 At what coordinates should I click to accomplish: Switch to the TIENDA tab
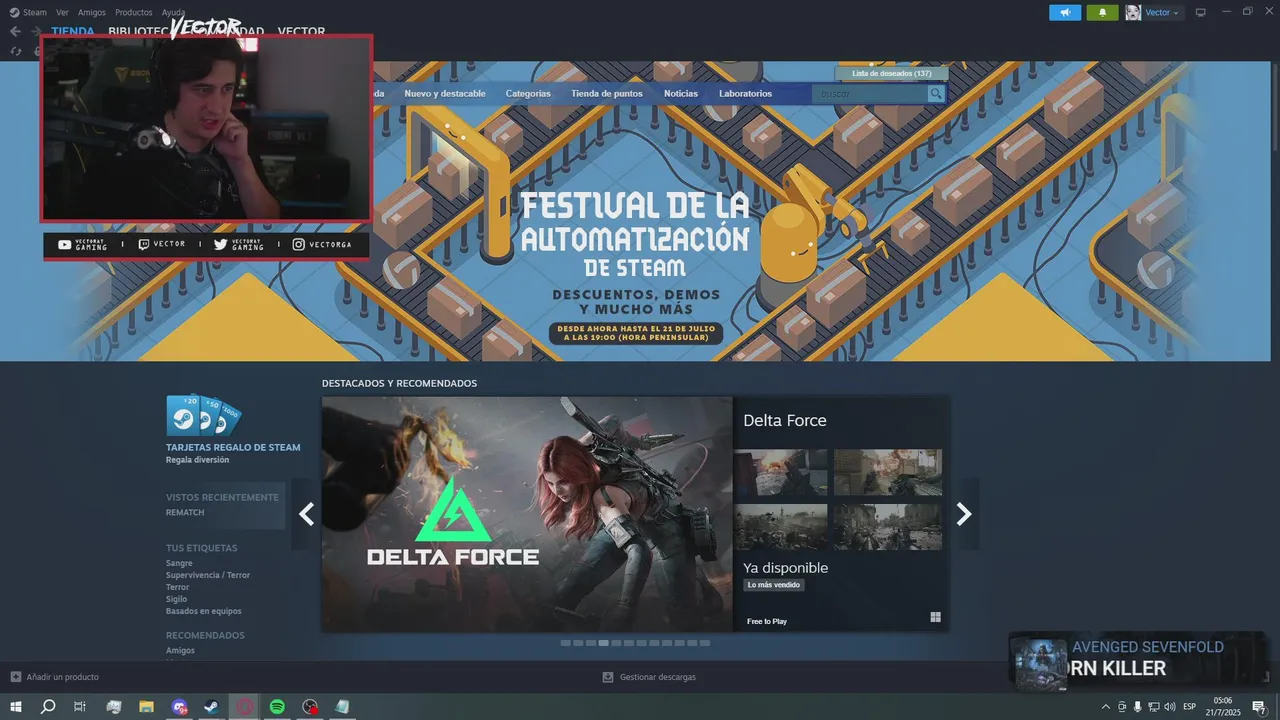(x=73, y=31)
